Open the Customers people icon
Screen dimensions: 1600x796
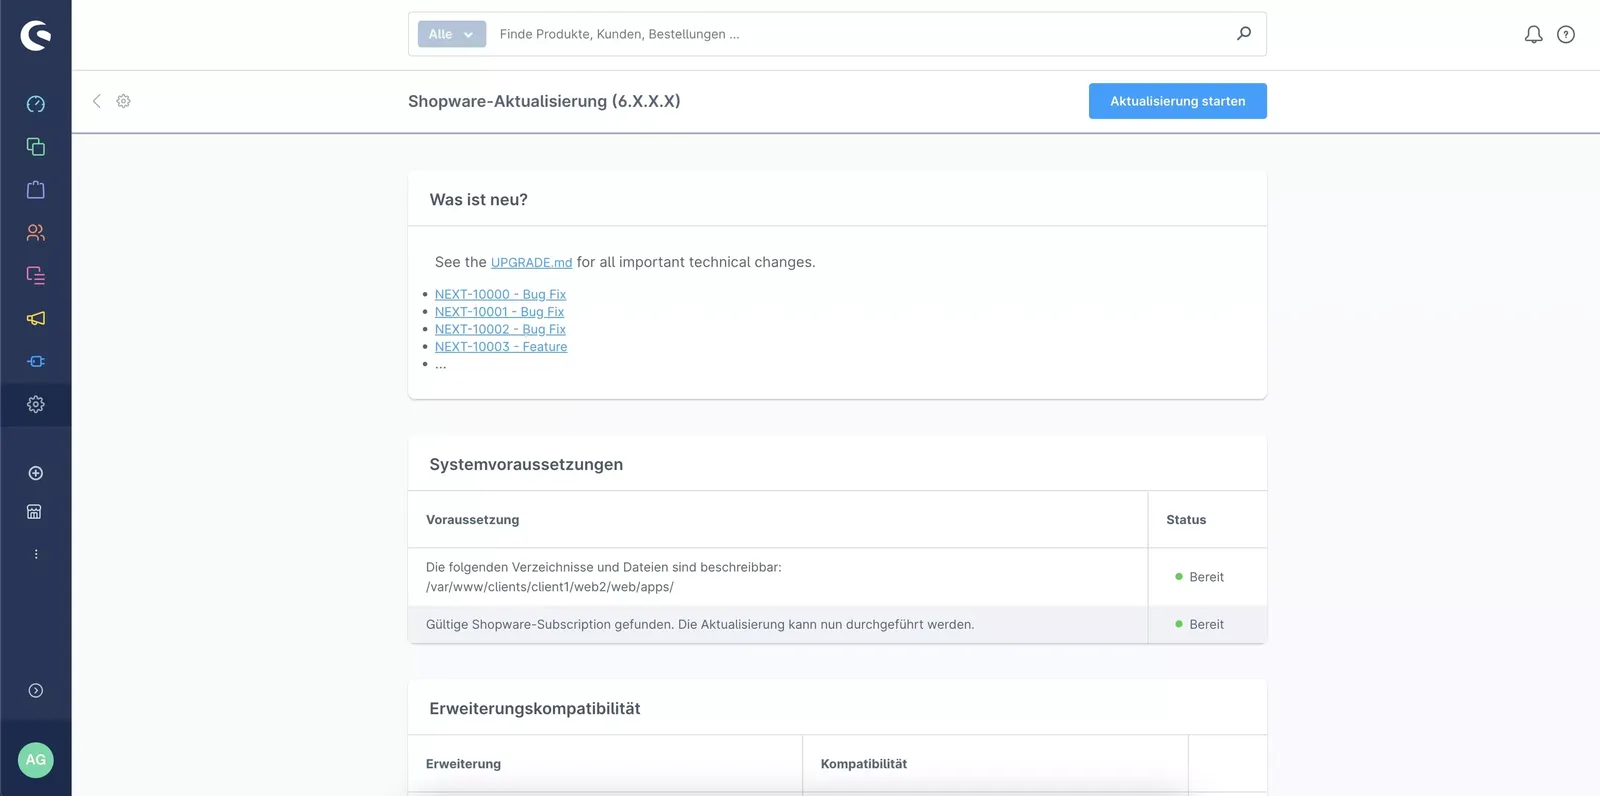pos(36,233)
